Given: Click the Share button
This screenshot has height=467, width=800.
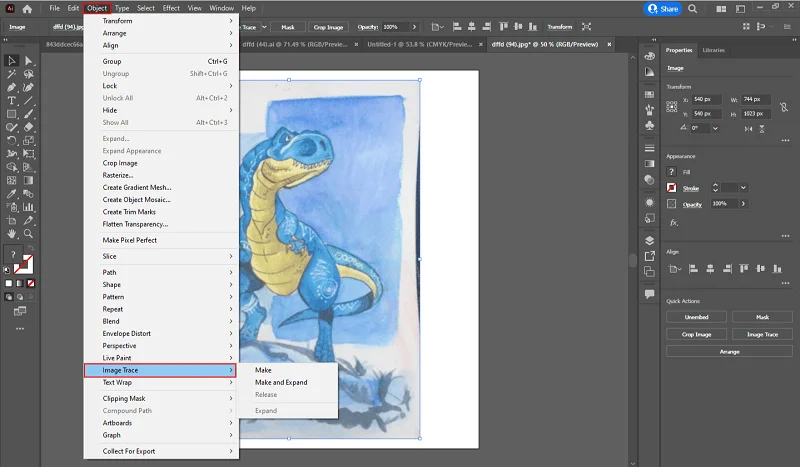Looking at the screenshot, I should (663, 9).
